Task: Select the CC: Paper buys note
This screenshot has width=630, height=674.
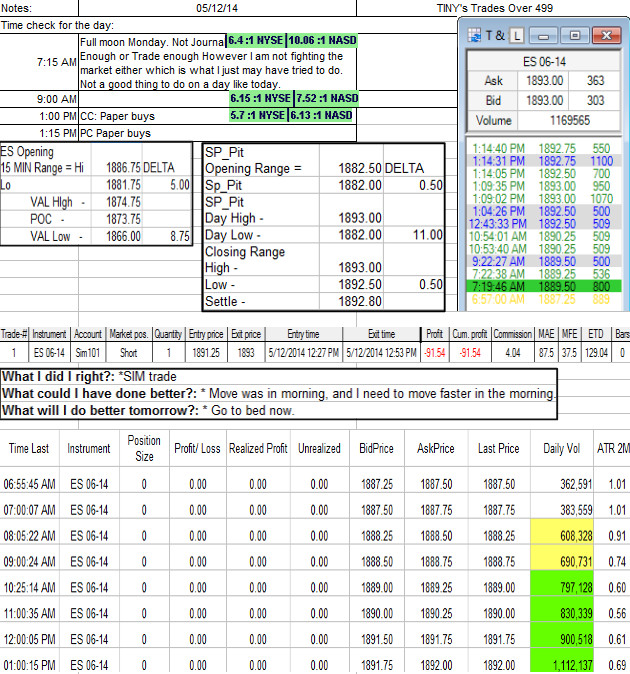Action: pyautogui.click(x=117, y=116)
